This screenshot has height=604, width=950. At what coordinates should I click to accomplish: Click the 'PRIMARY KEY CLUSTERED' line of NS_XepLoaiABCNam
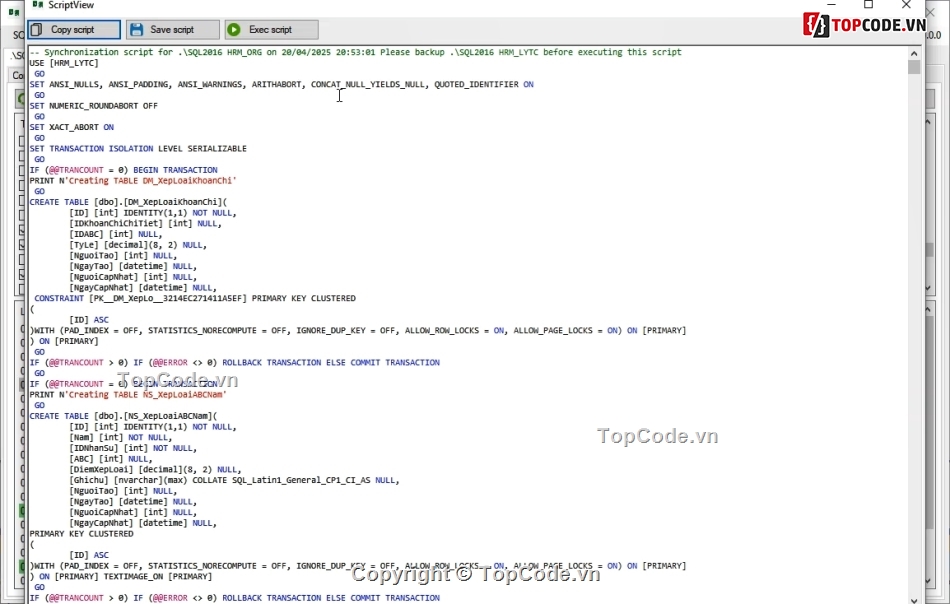click(x=81, y=534)
